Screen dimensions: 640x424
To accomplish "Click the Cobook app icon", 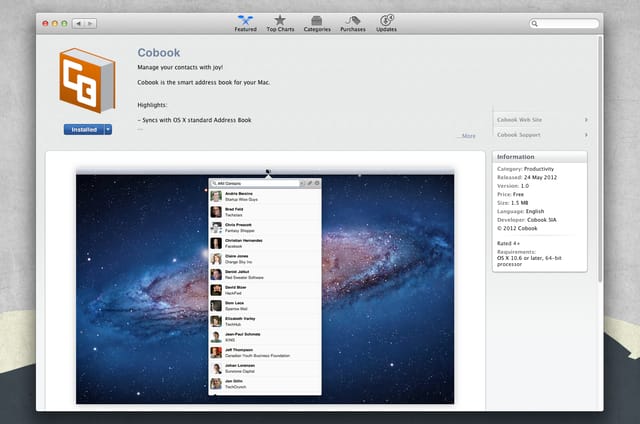I will (x=87, y=80).
